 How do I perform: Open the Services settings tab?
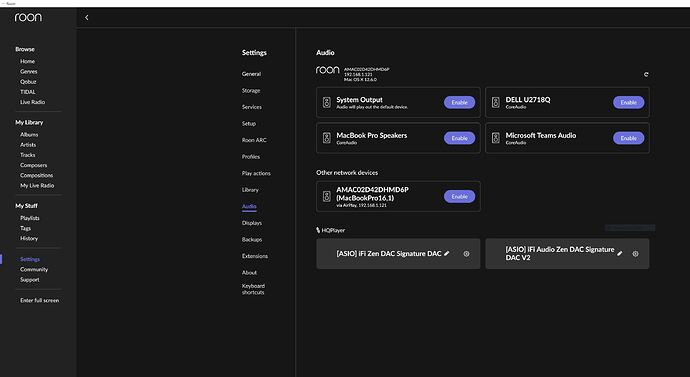pyautogui.click(x=252, y=107)
